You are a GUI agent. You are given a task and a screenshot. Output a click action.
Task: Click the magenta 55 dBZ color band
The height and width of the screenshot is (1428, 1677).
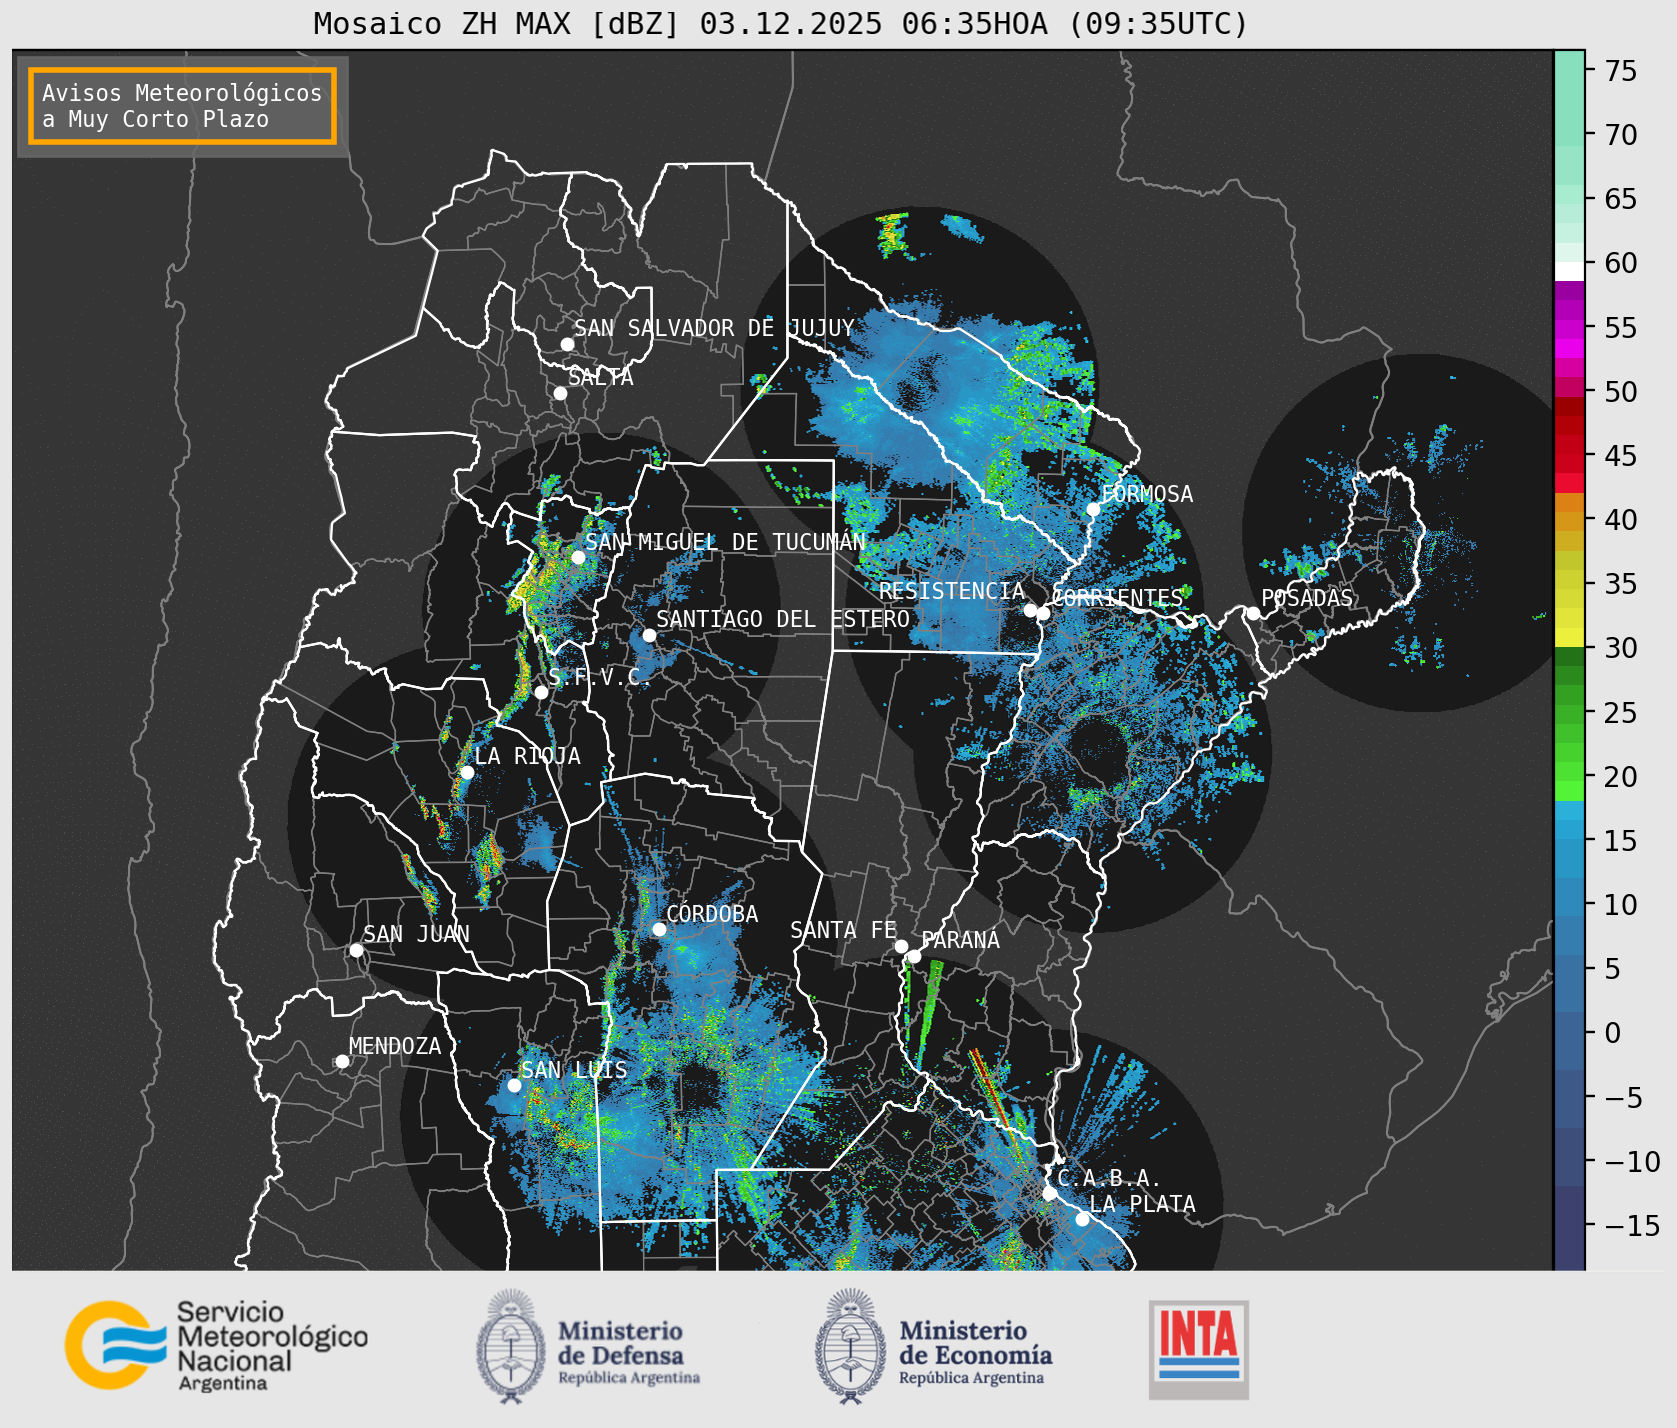click(1569, 328)
